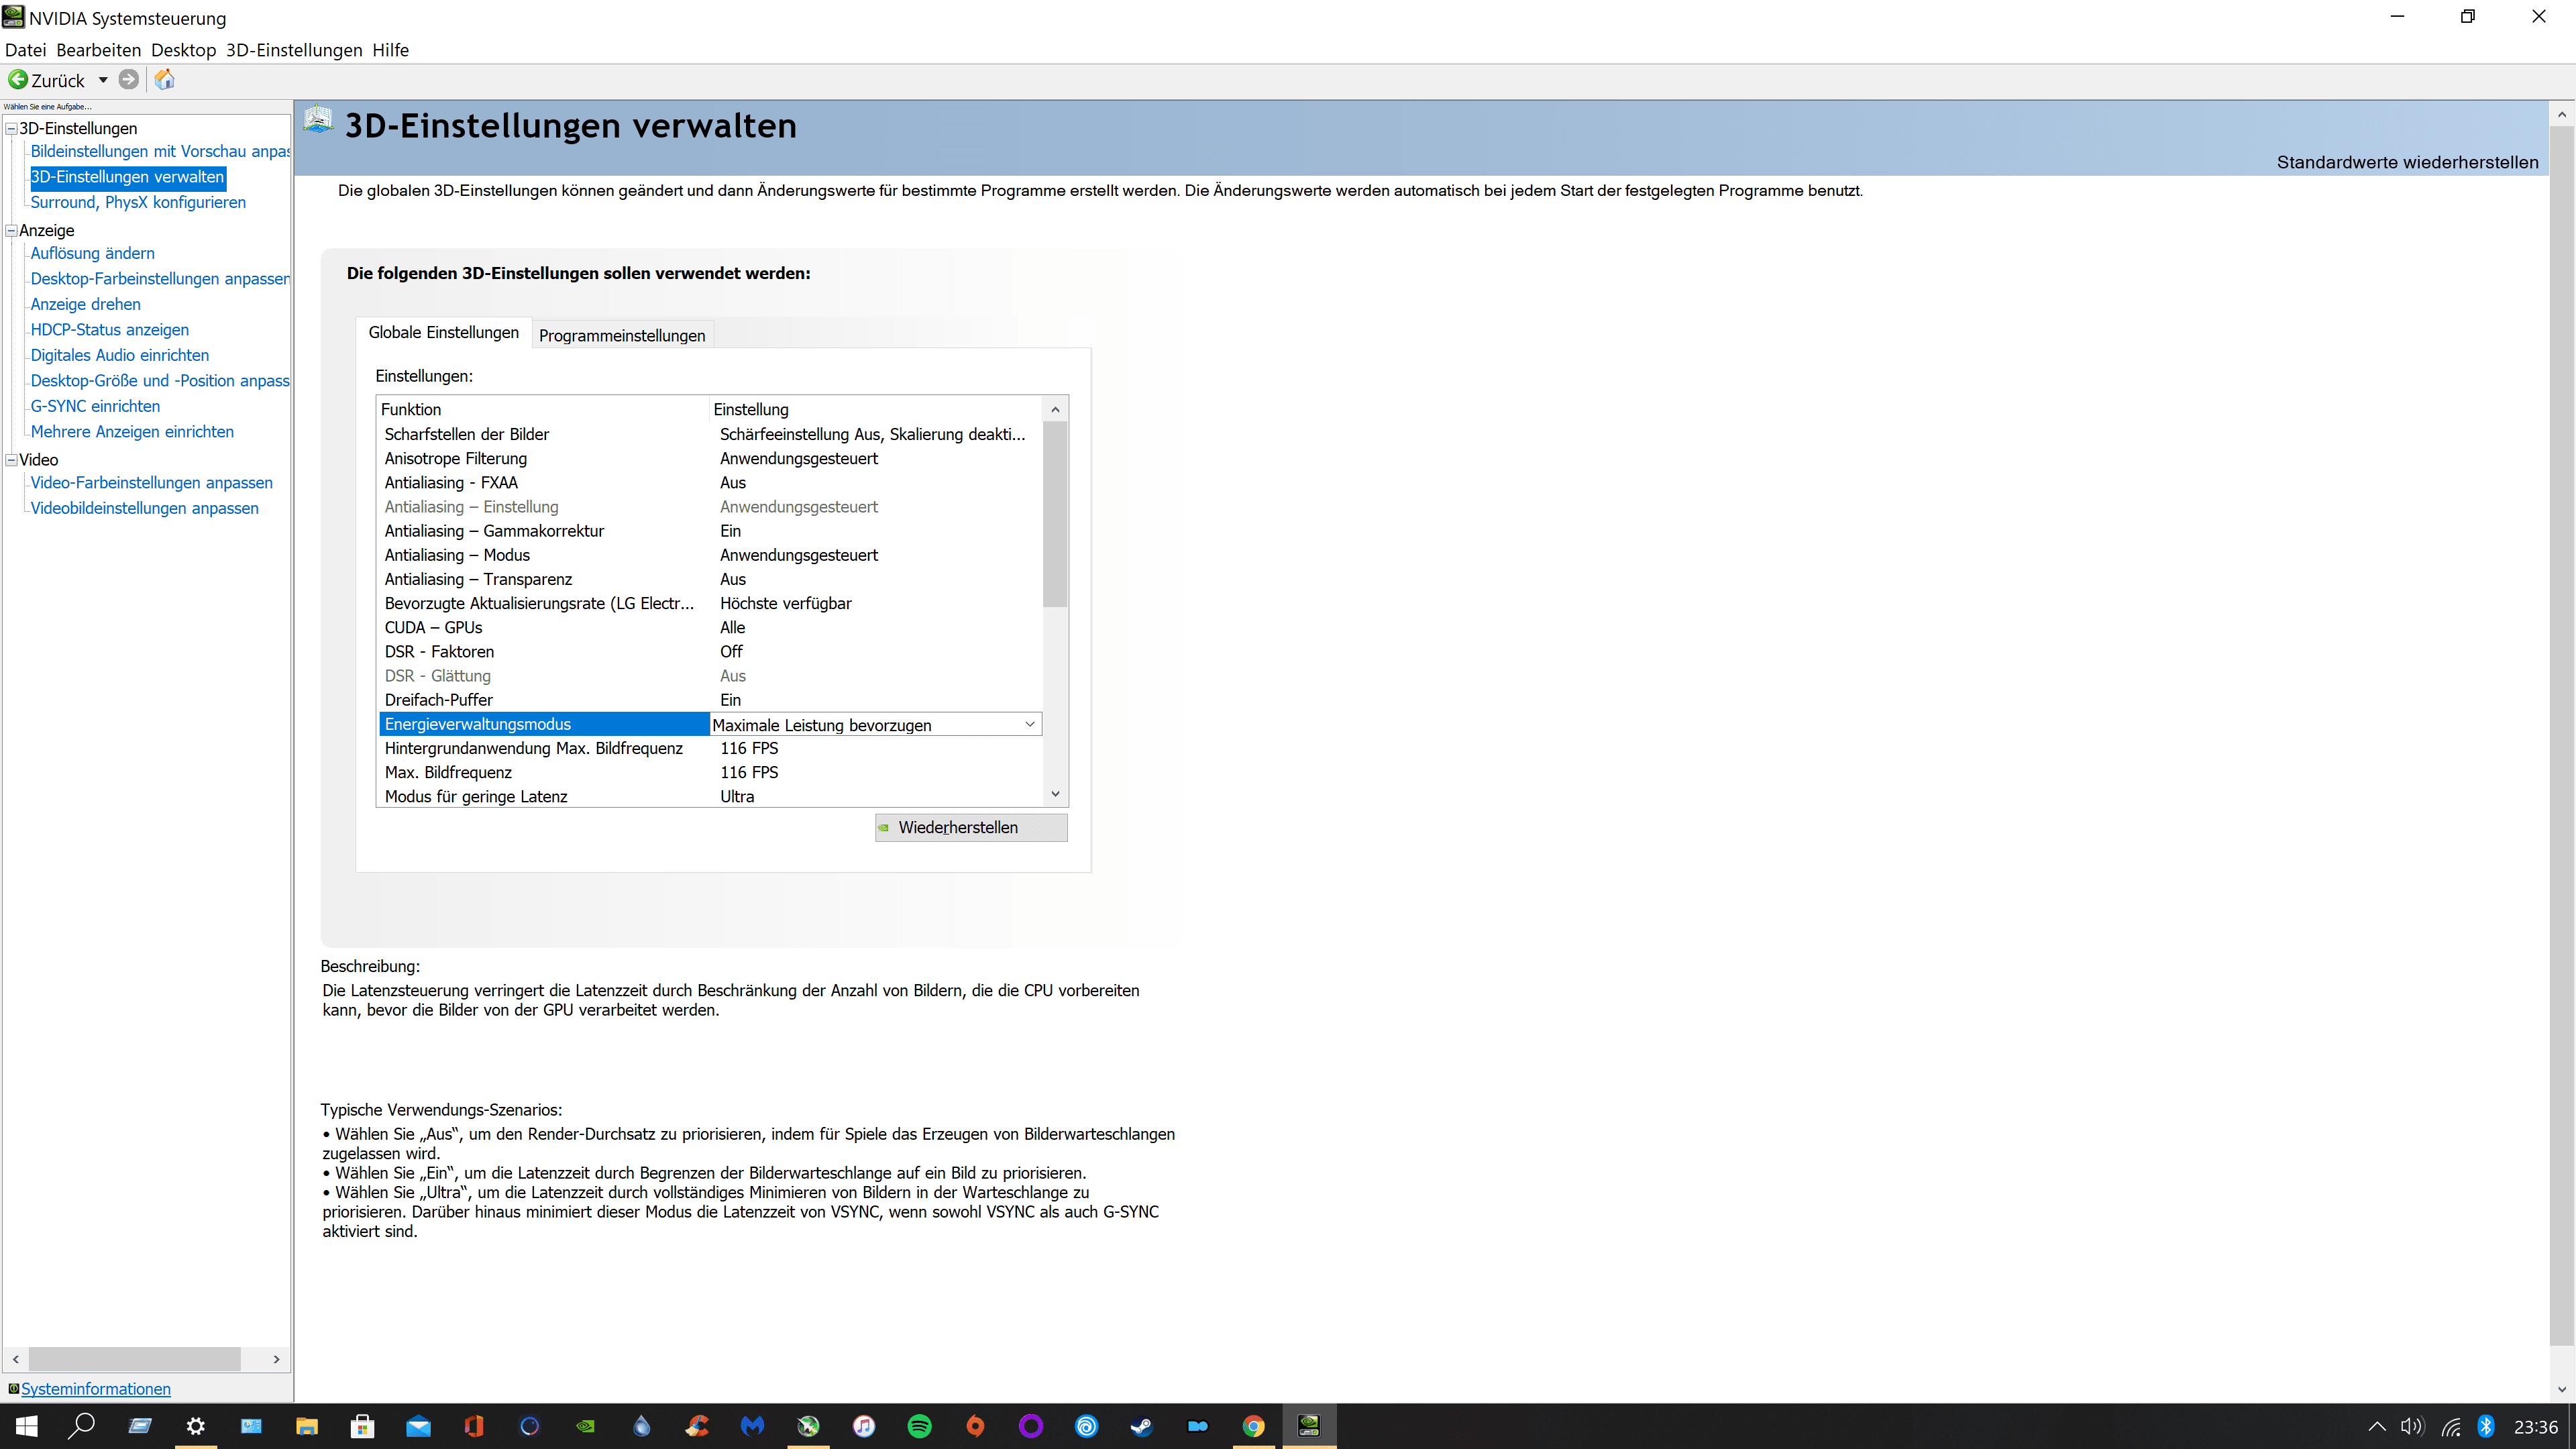2576x1449 pixels.
Task: Collapse the Anzeige tree node
Action: tap(12, 230)
